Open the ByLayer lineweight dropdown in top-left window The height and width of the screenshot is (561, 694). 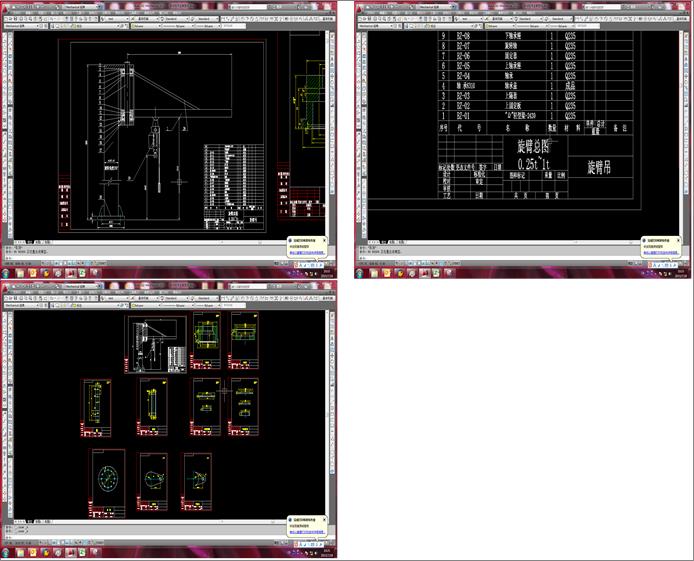[x=208, y=26]
